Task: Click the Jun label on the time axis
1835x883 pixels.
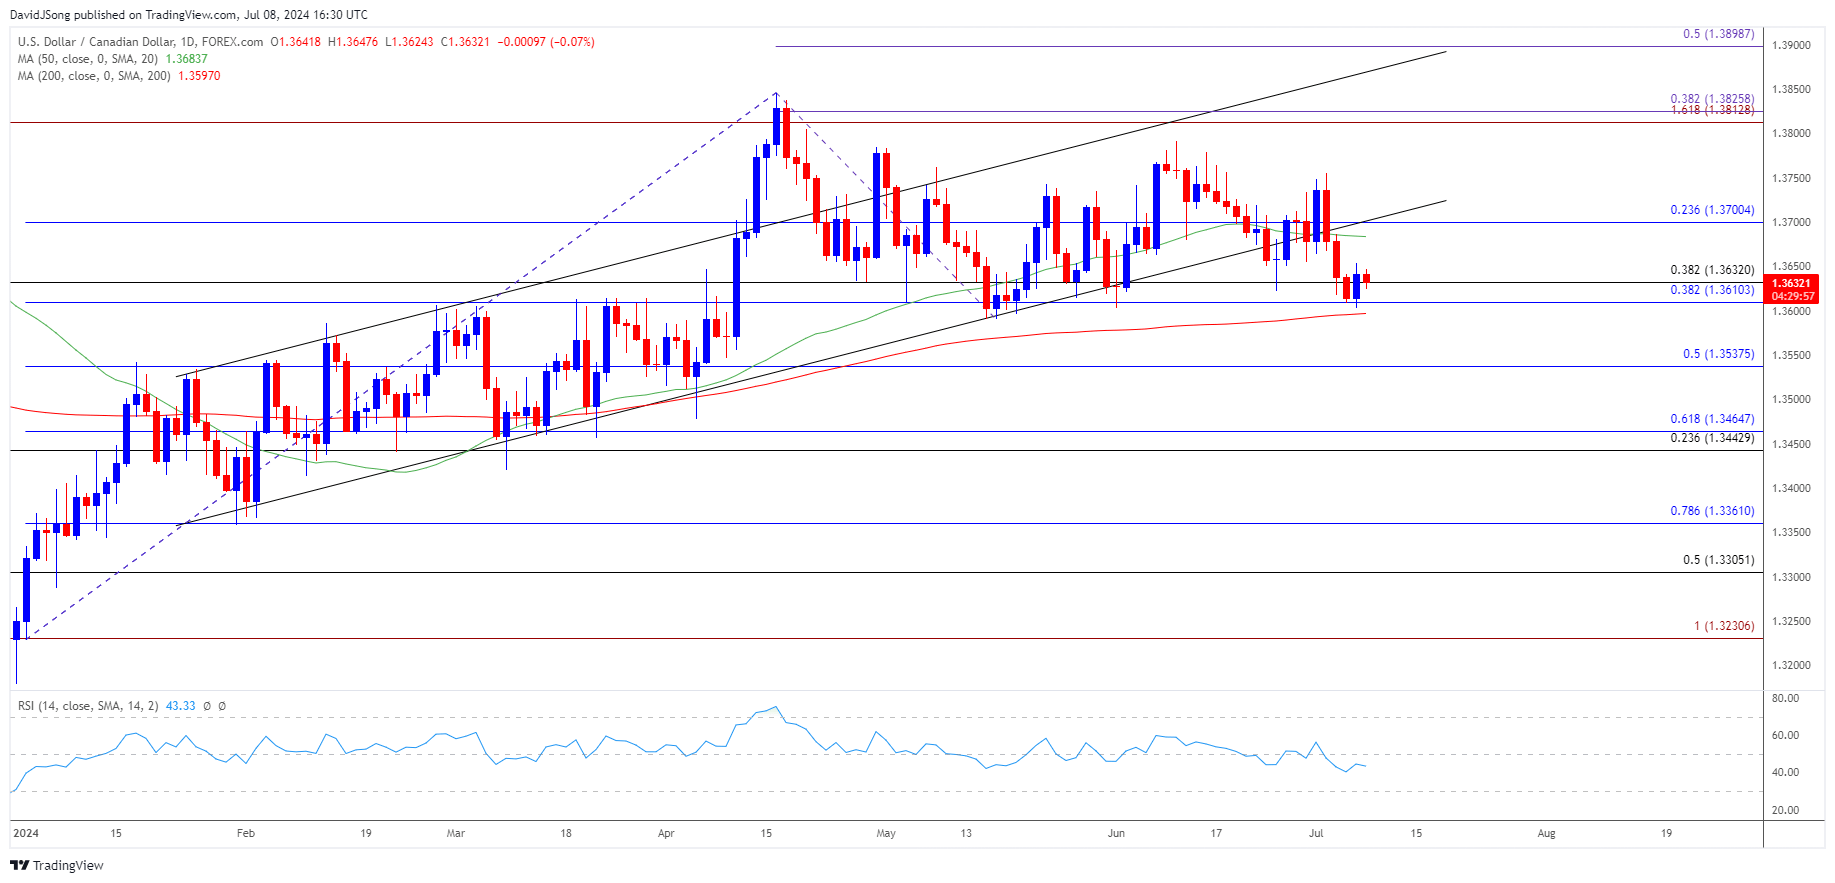Action: 1116,833
